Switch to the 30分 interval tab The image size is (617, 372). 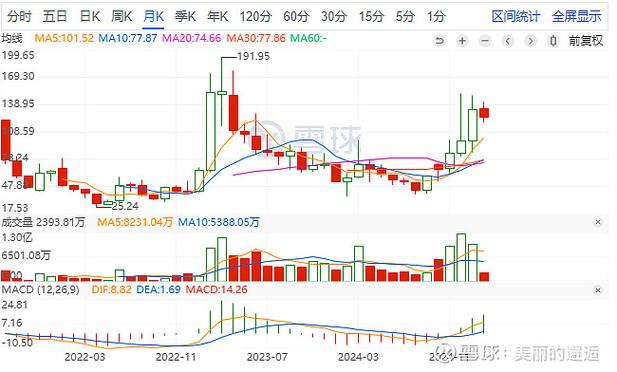pyautogui.click(x=334, y=16)
